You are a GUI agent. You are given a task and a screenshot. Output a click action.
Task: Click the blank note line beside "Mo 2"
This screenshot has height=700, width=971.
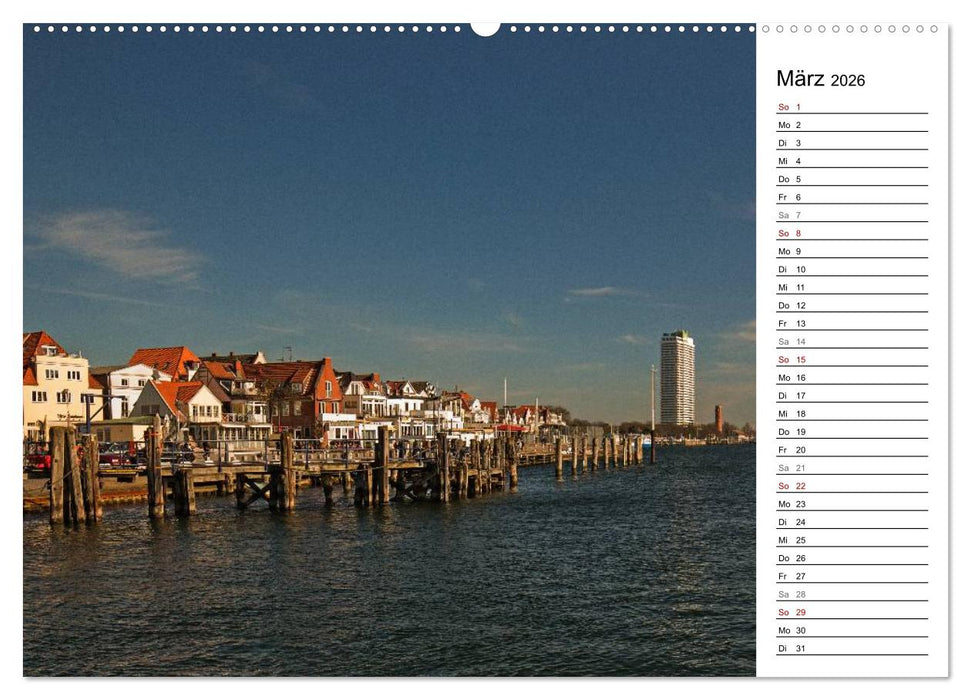click(870, 123)
